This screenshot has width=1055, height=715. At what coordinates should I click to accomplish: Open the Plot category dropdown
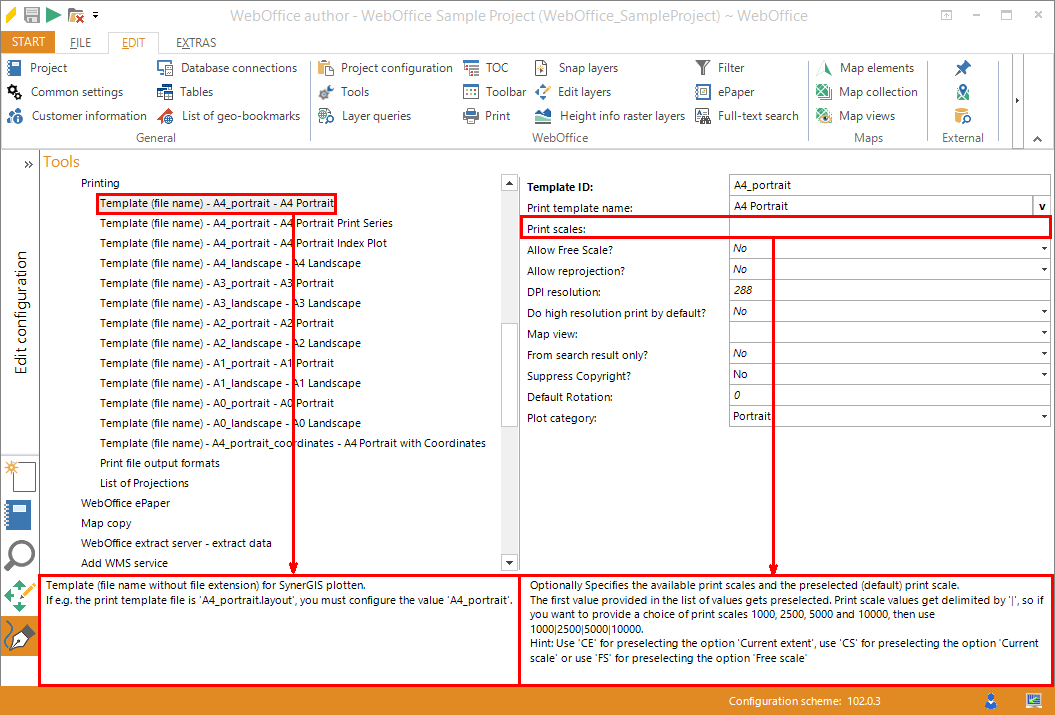(1041, 415)
